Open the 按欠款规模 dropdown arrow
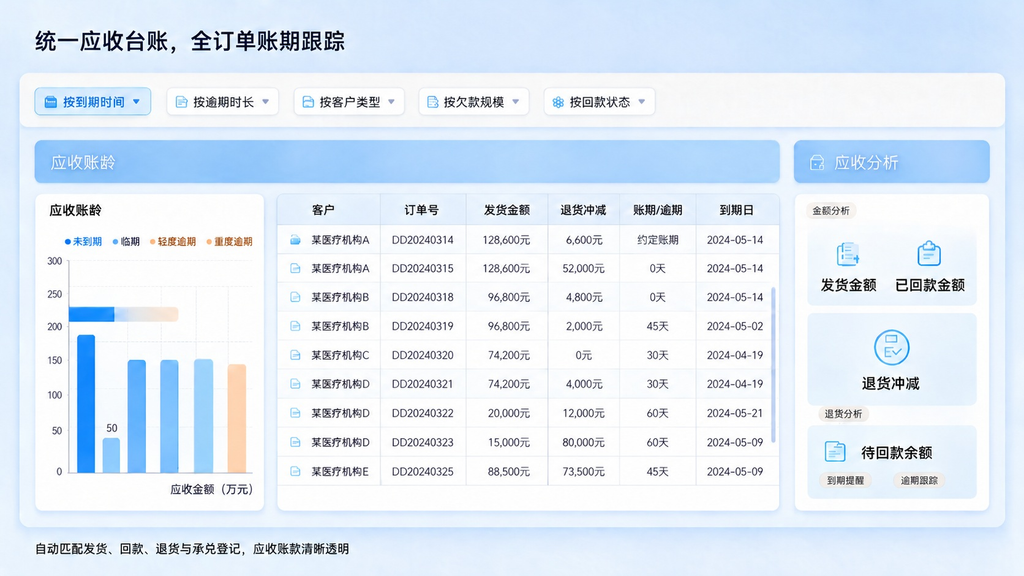1024x576 pixels. [516, 102]
